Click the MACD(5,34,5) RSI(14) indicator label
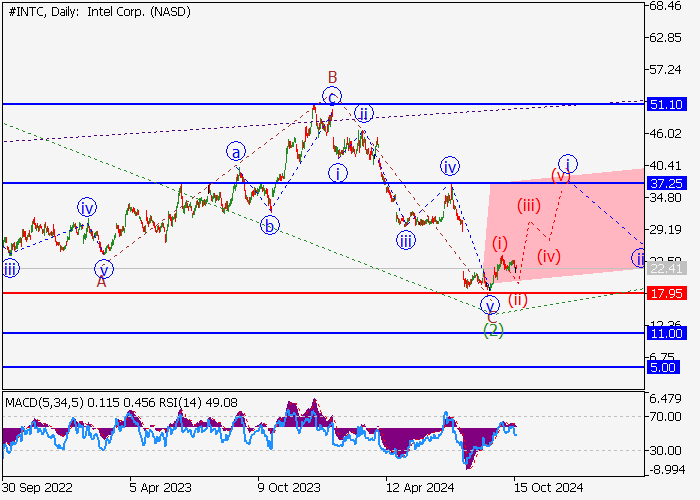Image resolution: width=700 pixels, height=500 pixels. tap(121, 403)
